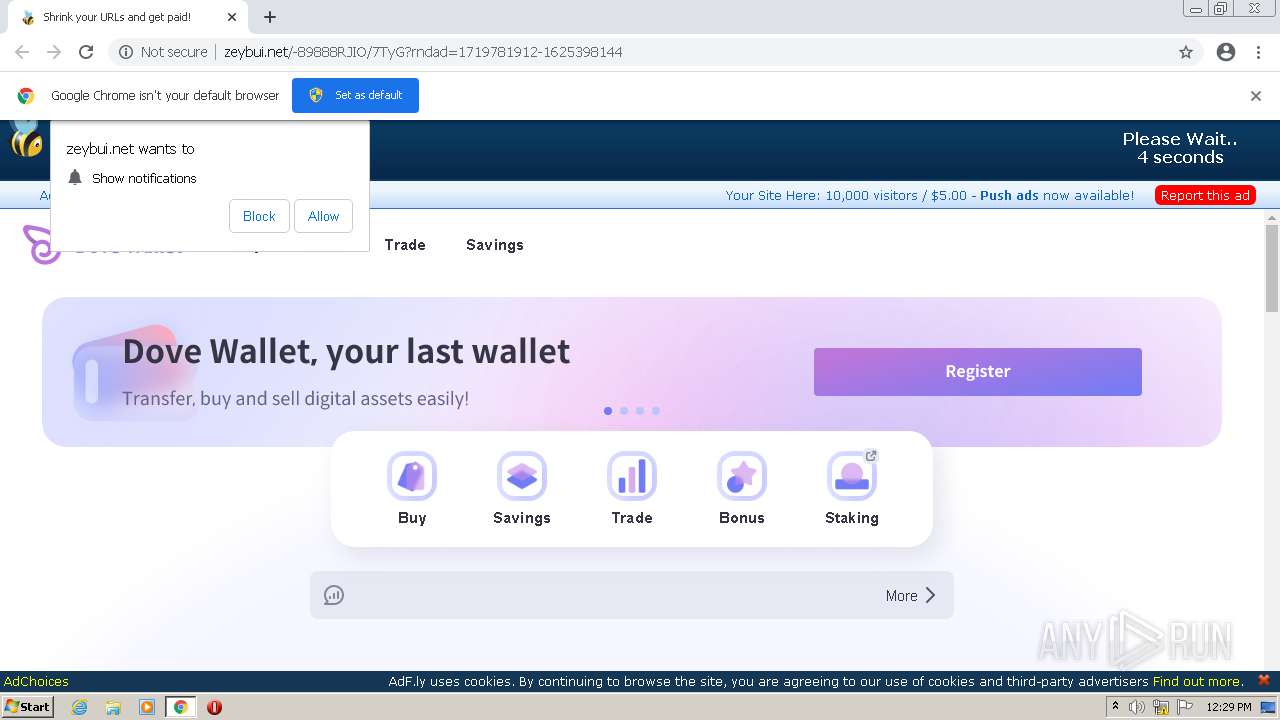Open the cookie Find out more link

tap(1198, 681)
